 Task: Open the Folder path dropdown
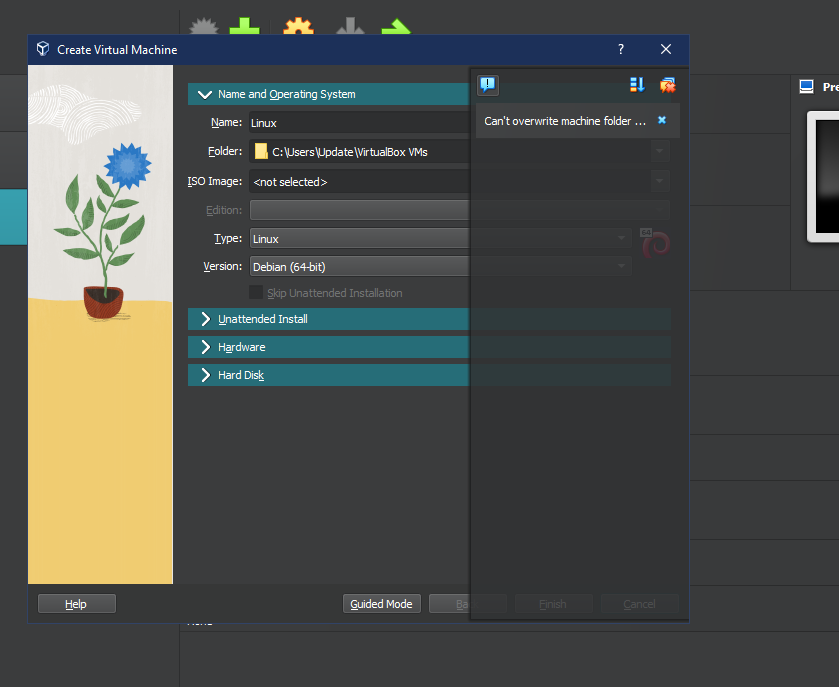pos(660,151)
